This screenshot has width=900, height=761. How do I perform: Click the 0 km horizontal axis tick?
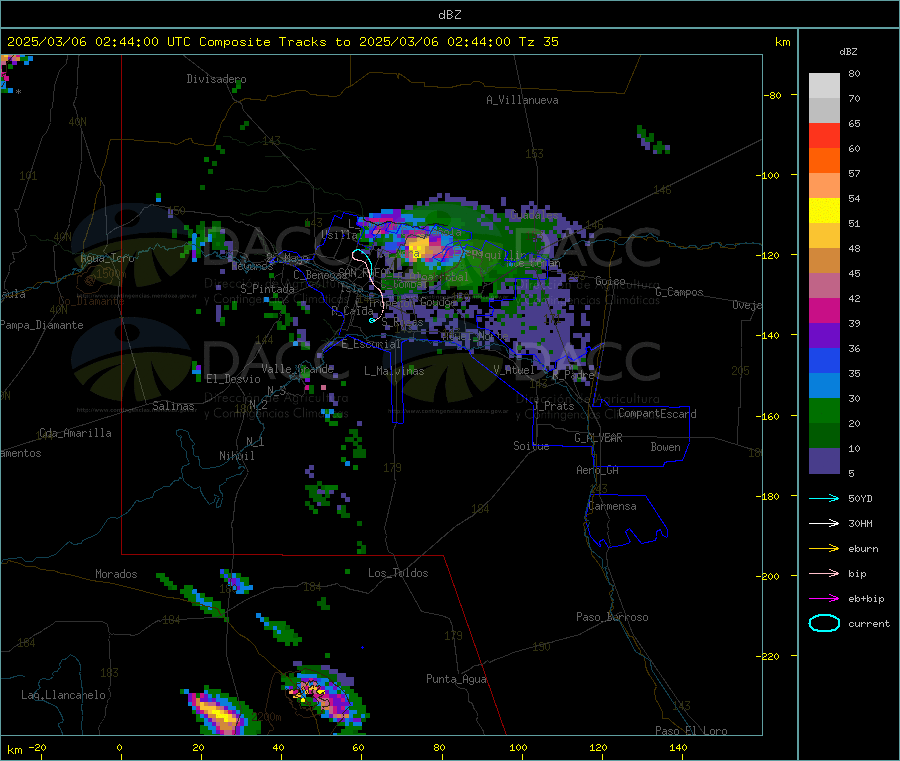click(x=120, y=747)
